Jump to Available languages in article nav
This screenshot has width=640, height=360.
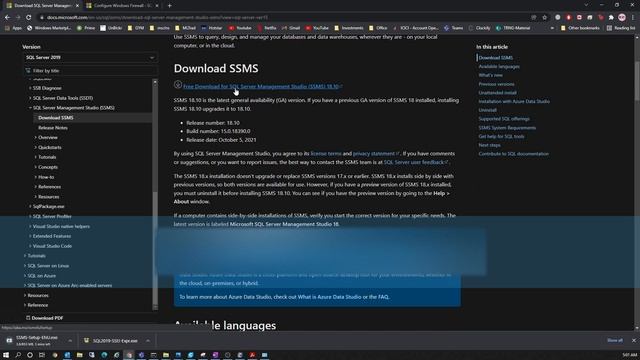click(499, 67)
